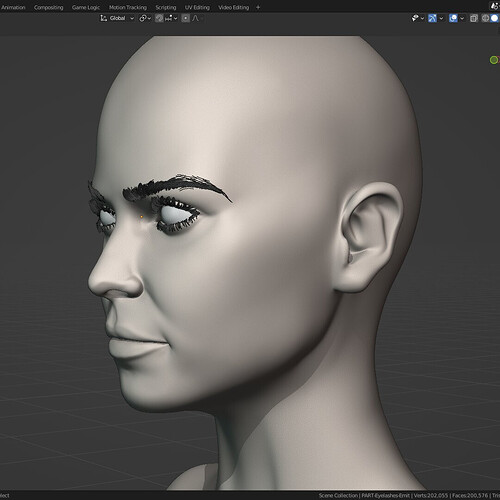Switch to wireframe viewport shading
500x500 pixels.
[x=485, y=18]
